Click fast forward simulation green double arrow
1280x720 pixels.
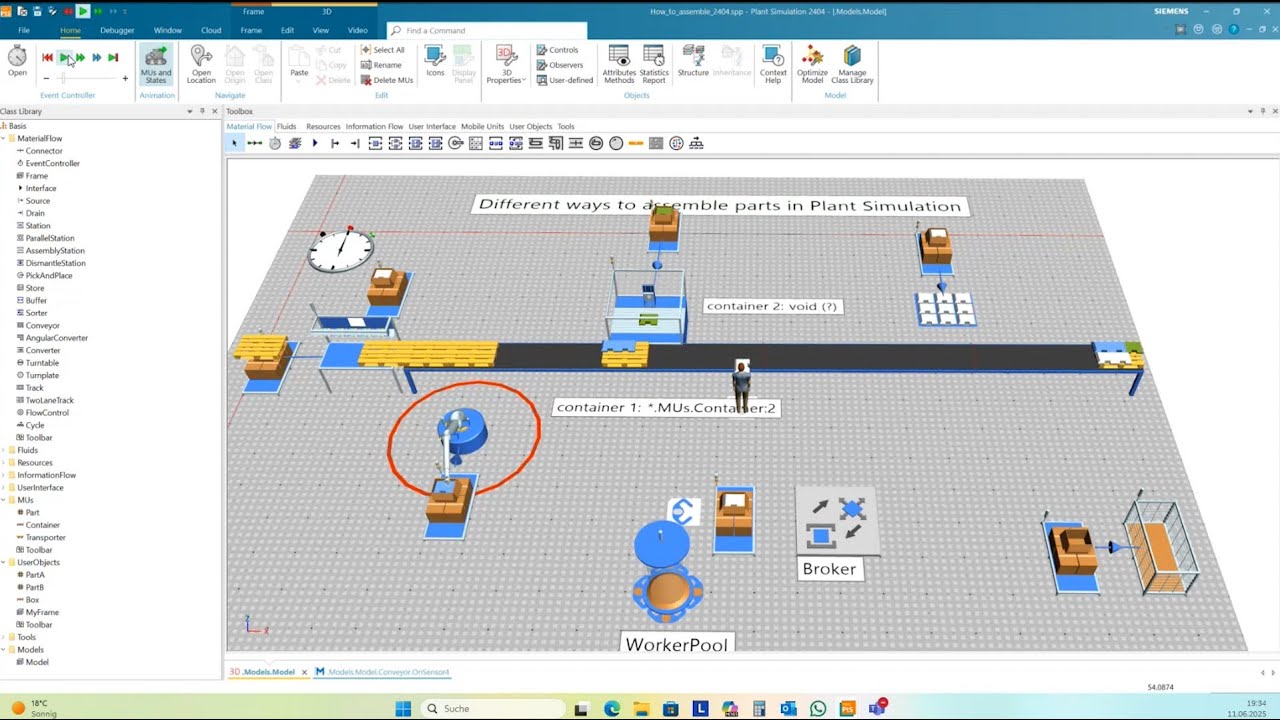coord(80,58)
